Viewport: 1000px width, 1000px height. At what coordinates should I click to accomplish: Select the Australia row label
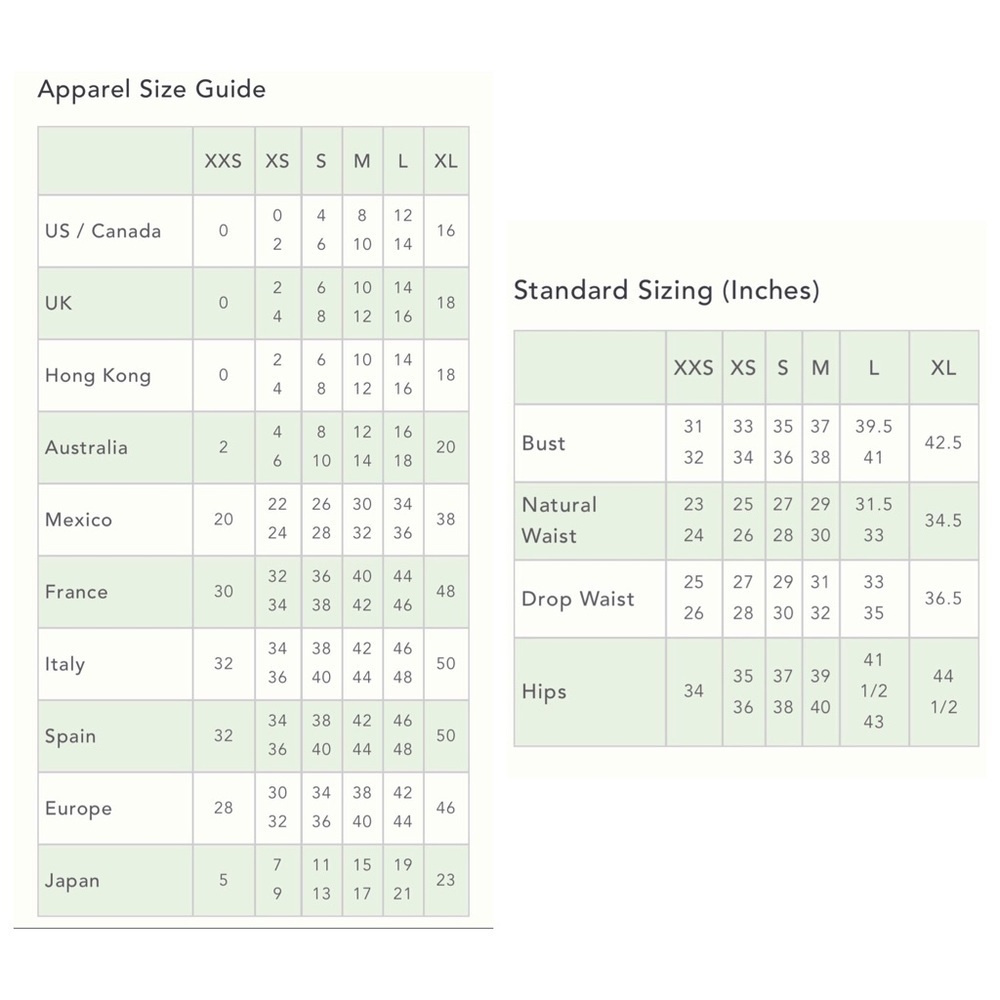tap(86, 448)
